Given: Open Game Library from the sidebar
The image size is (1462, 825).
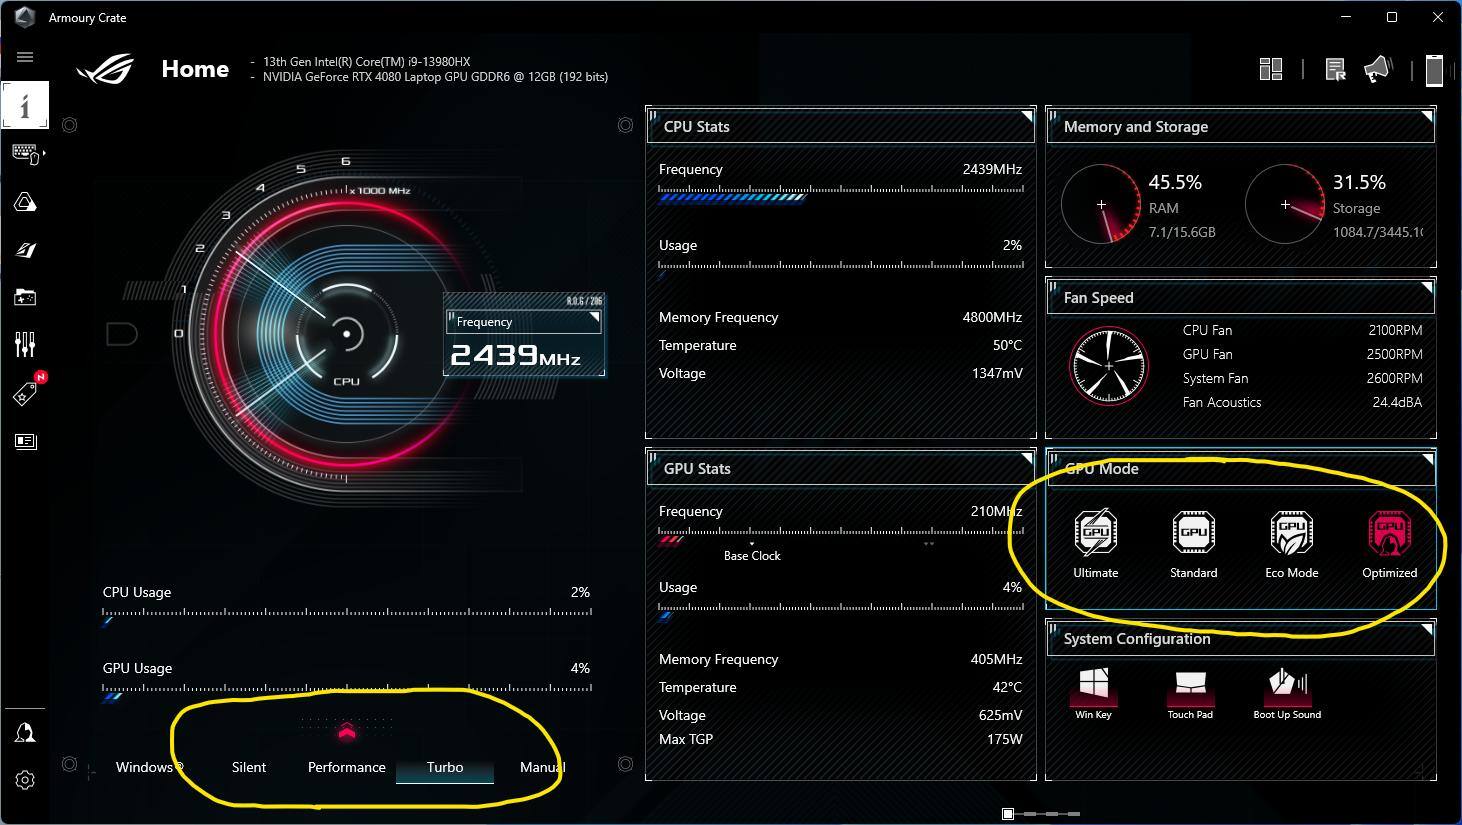Looking at the screenshot, I should 25,297.
